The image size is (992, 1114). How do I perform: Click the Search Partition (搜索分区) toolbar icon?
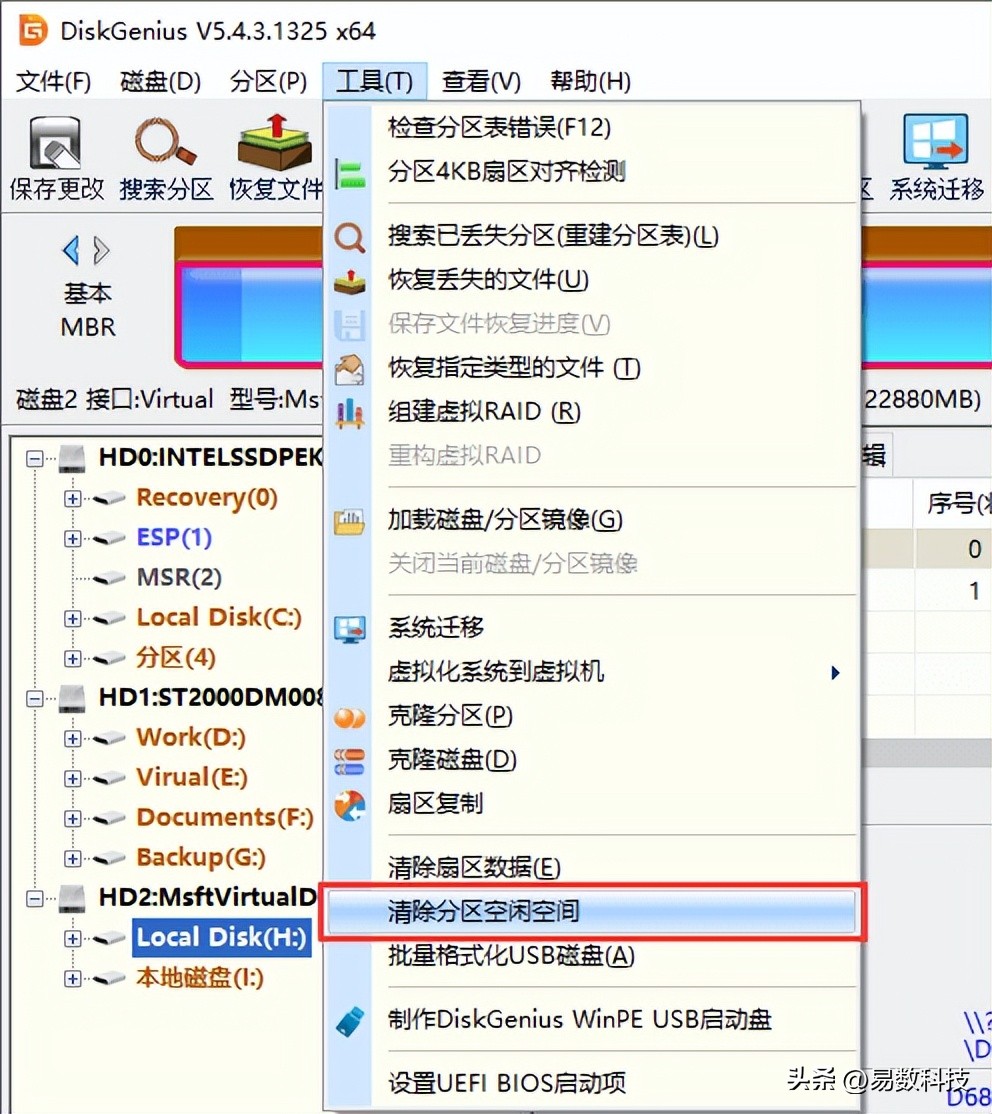(x=165, y=143)
